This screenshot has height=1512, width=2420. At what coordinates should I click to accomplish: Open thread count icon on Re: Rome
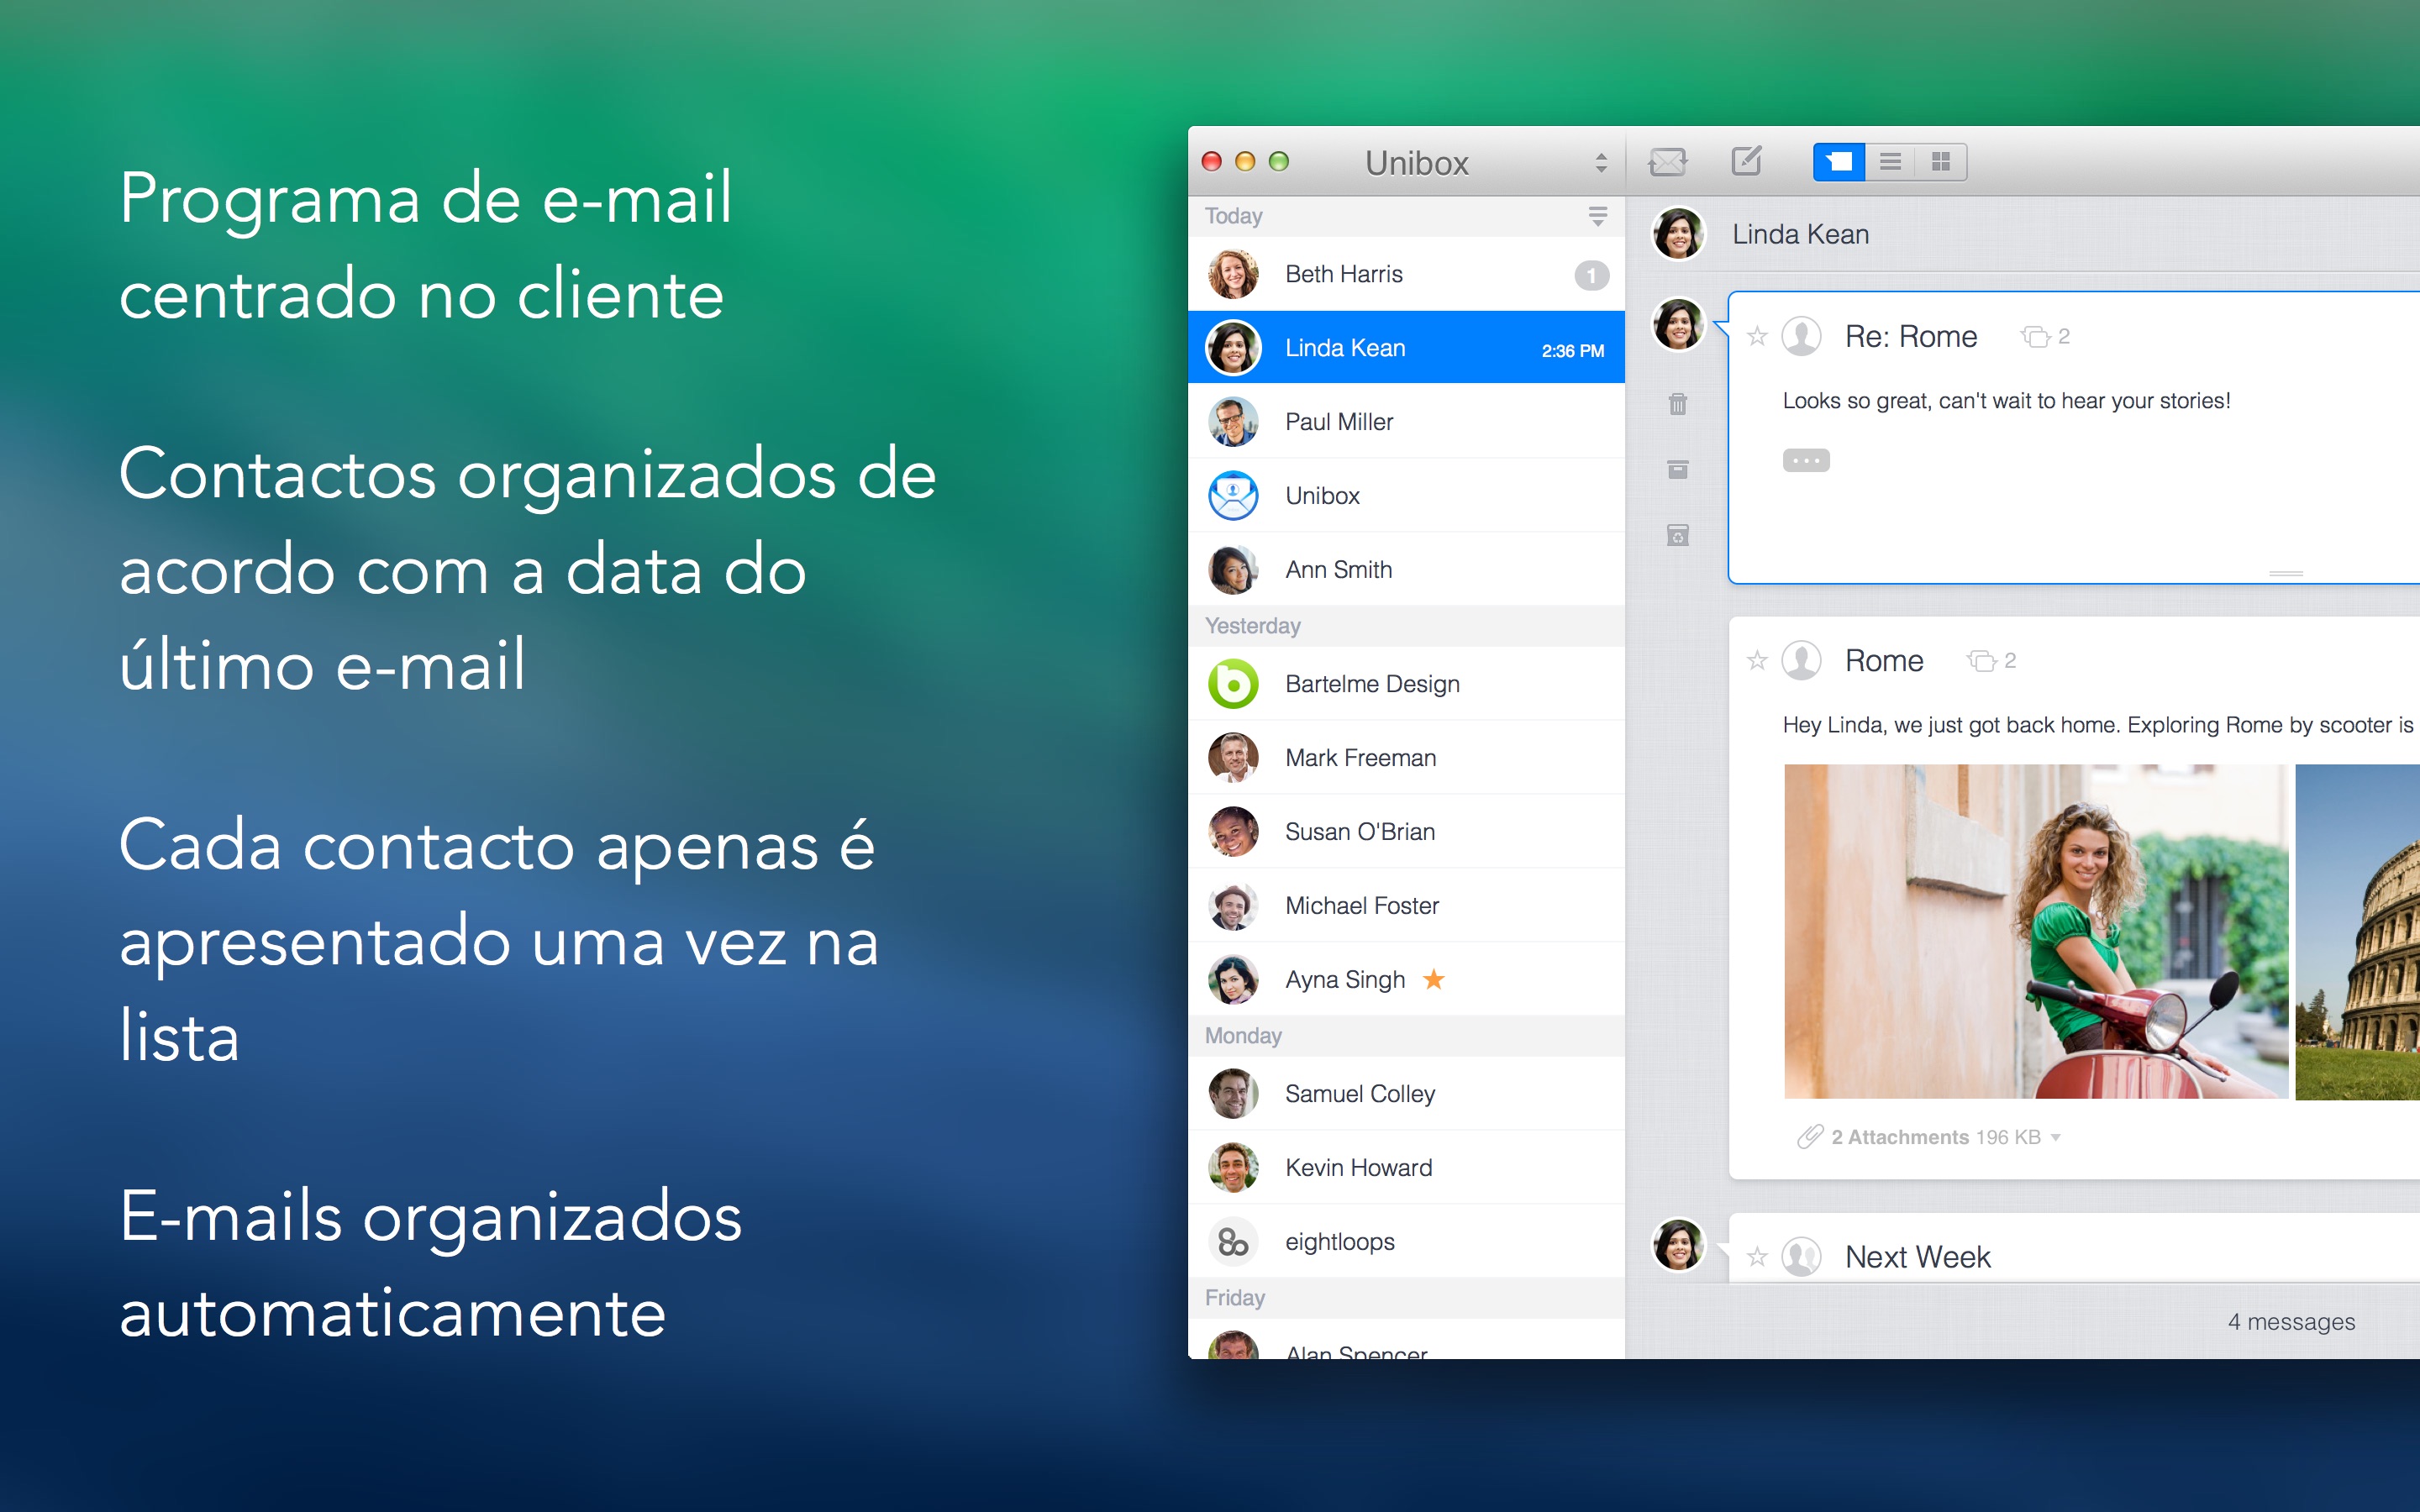coord(2035,337)
